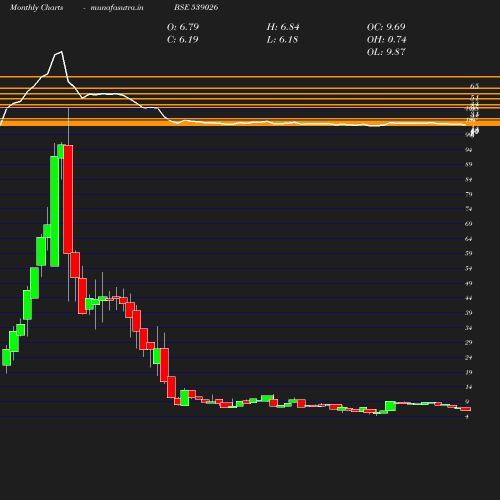The width and height of the screenshot is (500, 500).
Task: Select the tallest red candlestick
Action: (x=68, y=199)
